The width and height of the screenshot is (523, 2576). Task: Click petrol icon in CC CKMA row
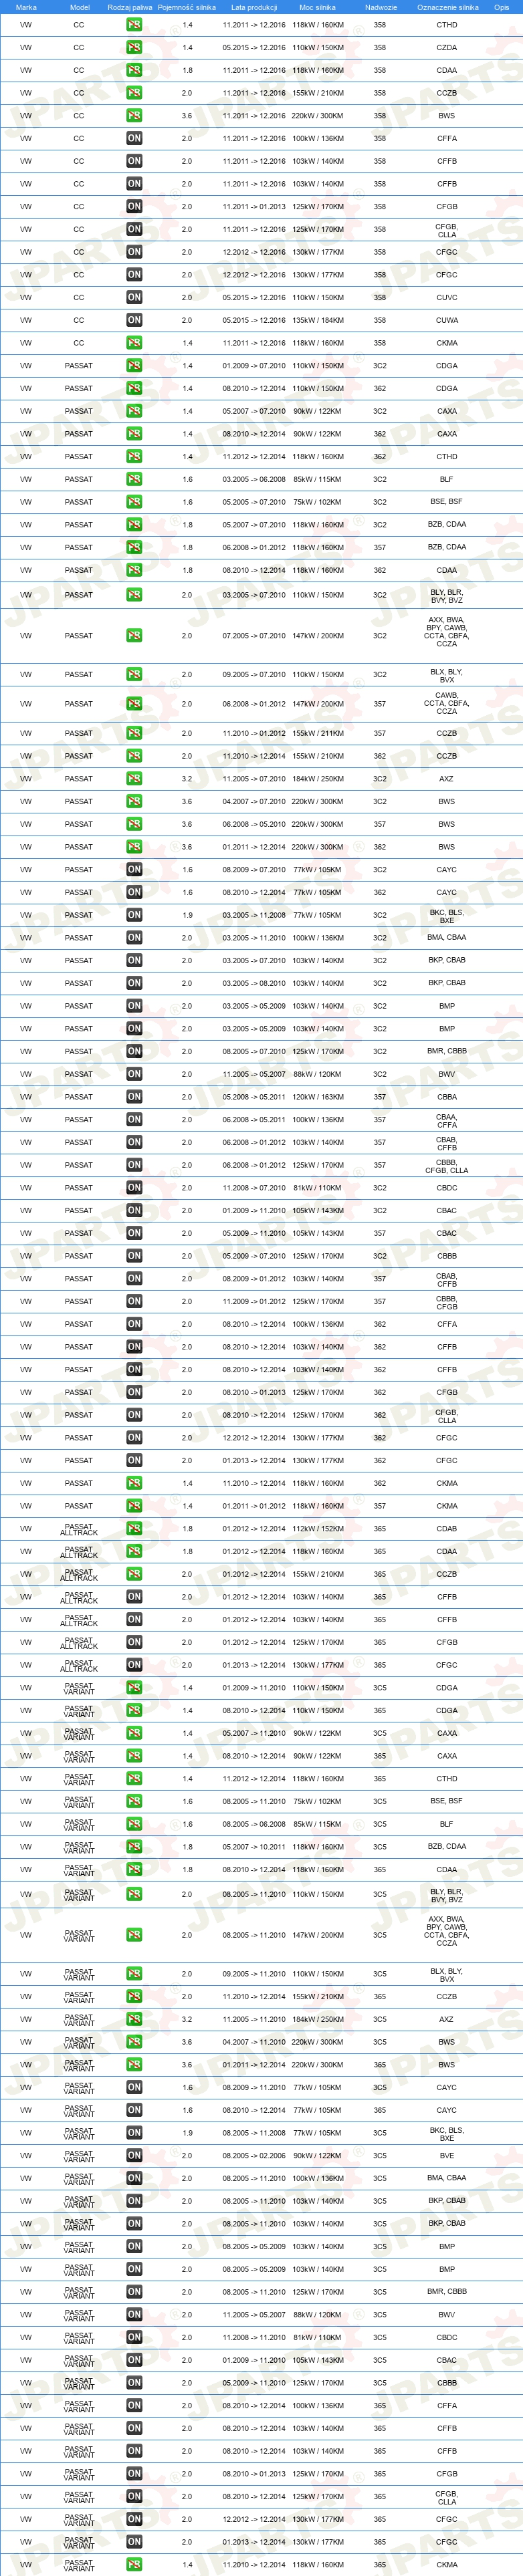(x=134, y=343)
